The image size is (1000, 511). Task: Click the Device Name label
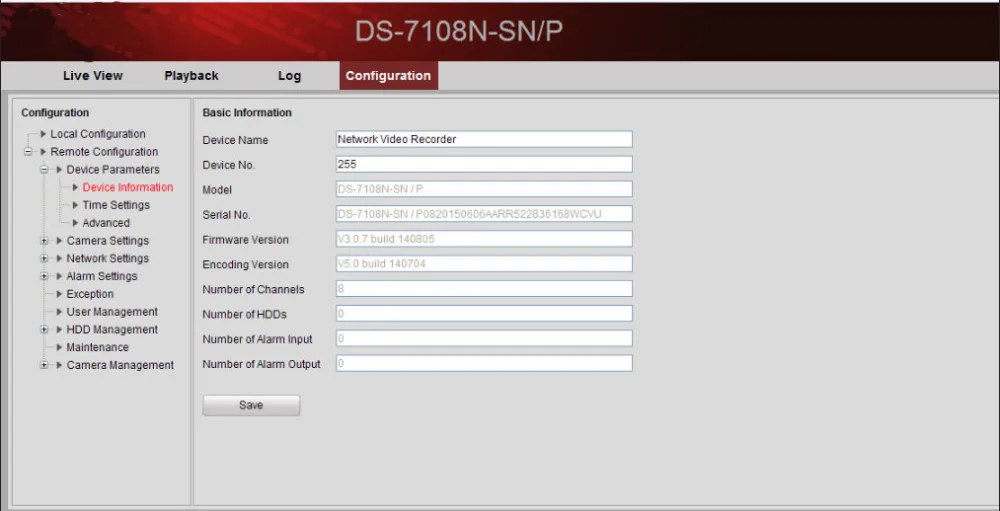click(x=235, y=140)
